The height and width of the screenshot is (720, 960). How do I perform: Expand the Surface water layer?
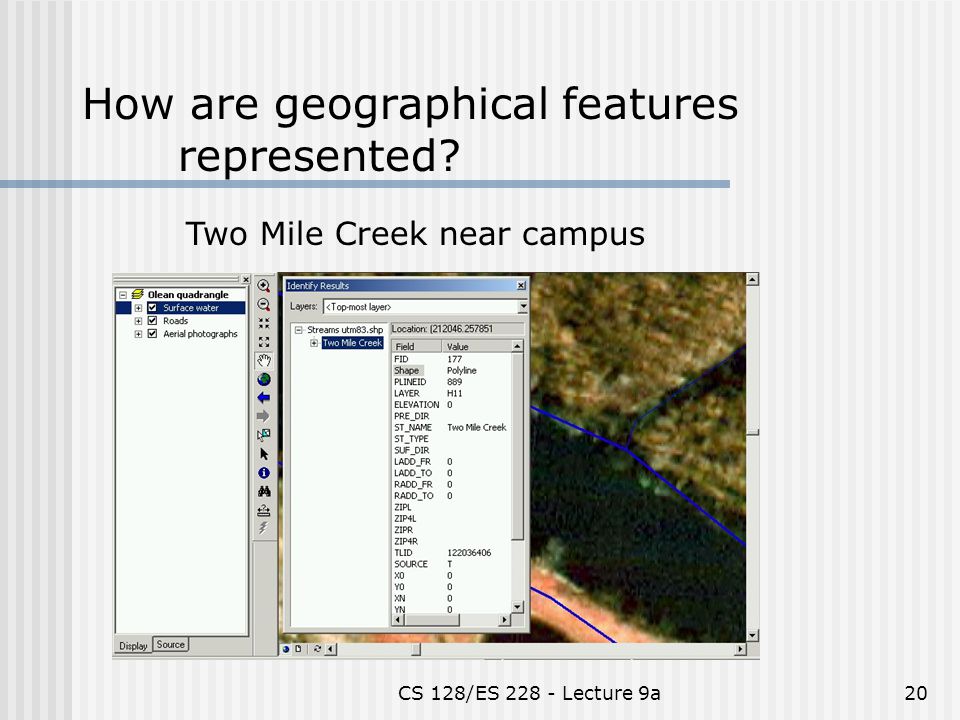138,308
